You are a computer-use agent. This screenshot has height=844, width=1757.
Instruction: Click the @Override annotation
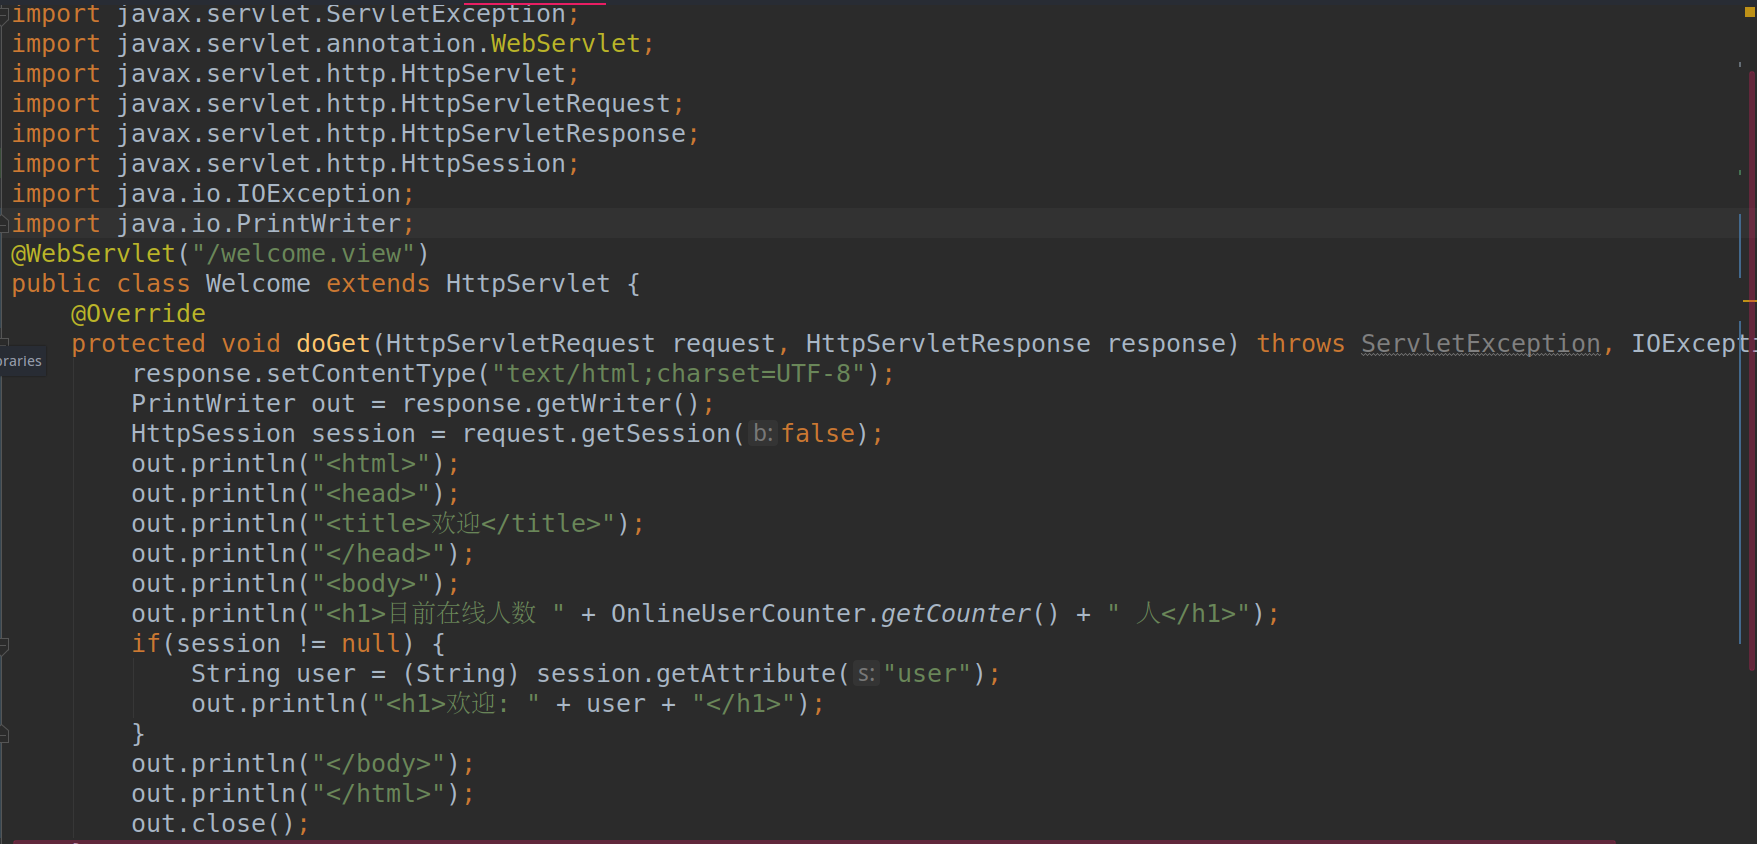(138, 314)
